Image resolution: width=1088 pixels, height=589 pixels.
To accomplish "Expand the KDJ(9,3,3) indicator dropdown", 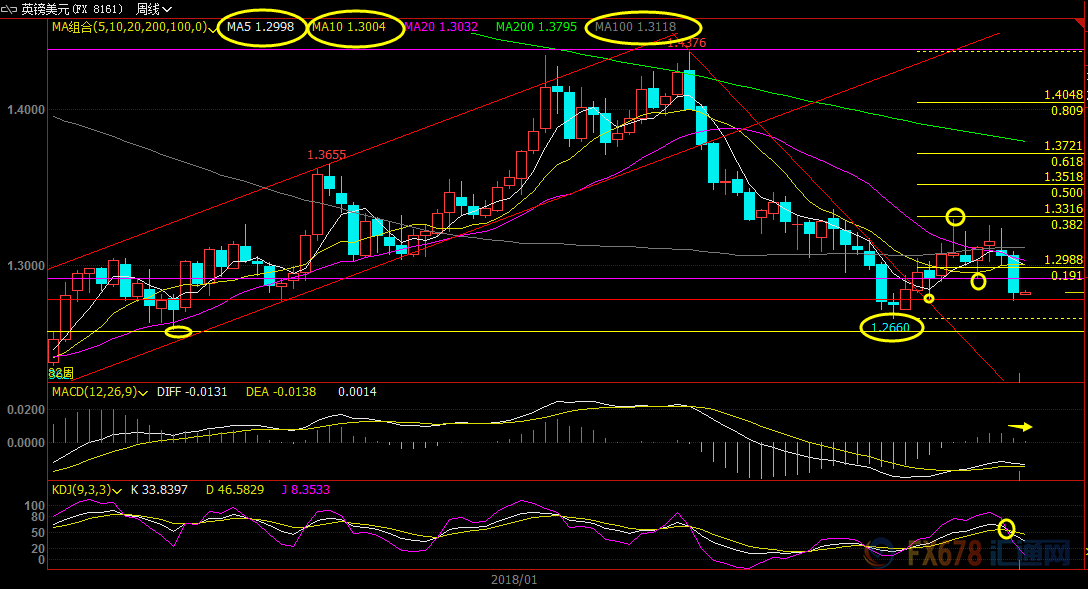I will point(119,491).
